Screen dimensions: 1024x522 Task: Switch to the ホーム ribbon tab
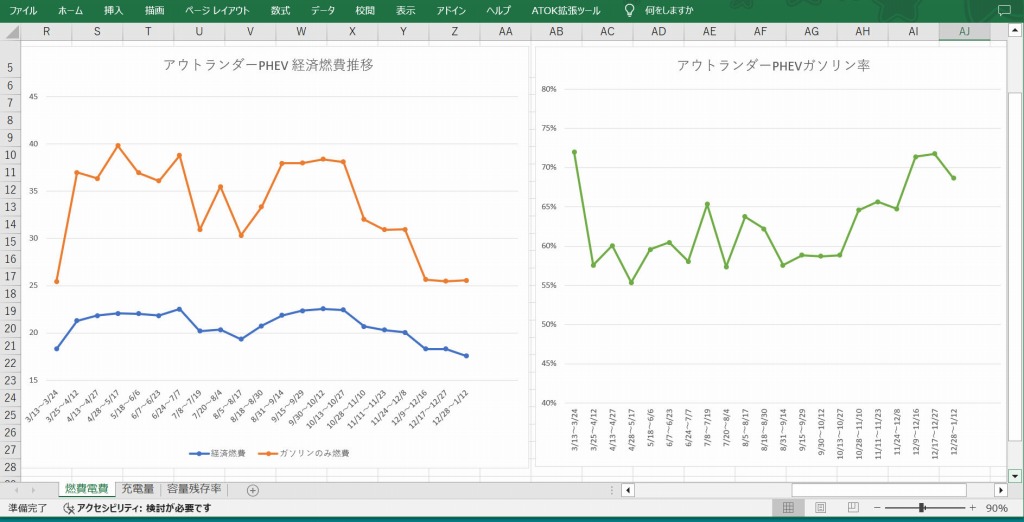click(x=71, y=10)
